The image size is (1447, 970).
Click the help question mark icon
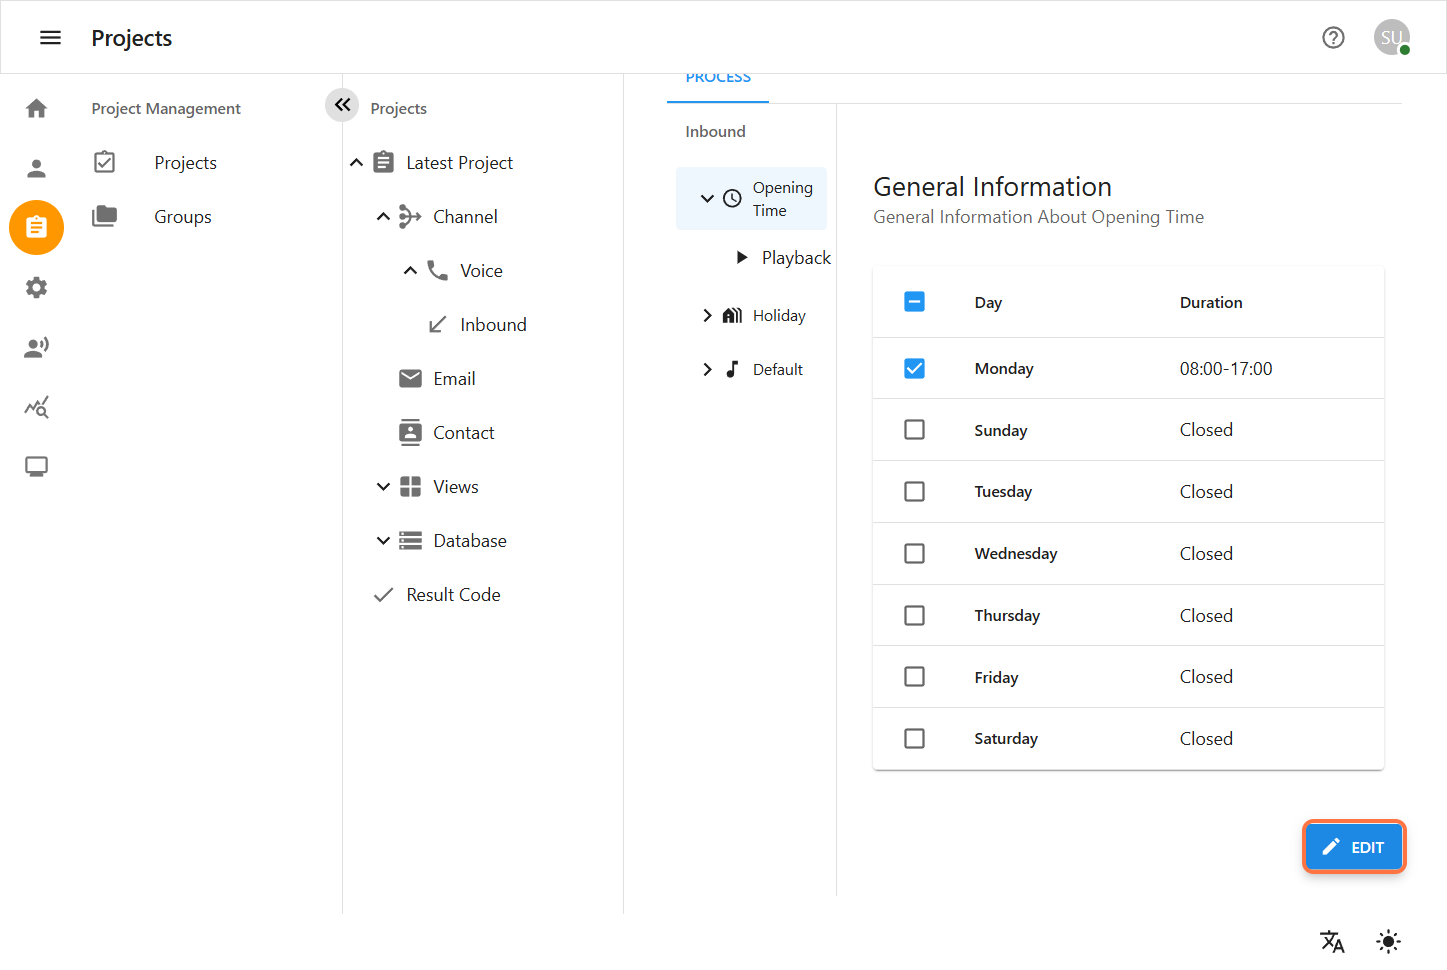click(1333, 38)
